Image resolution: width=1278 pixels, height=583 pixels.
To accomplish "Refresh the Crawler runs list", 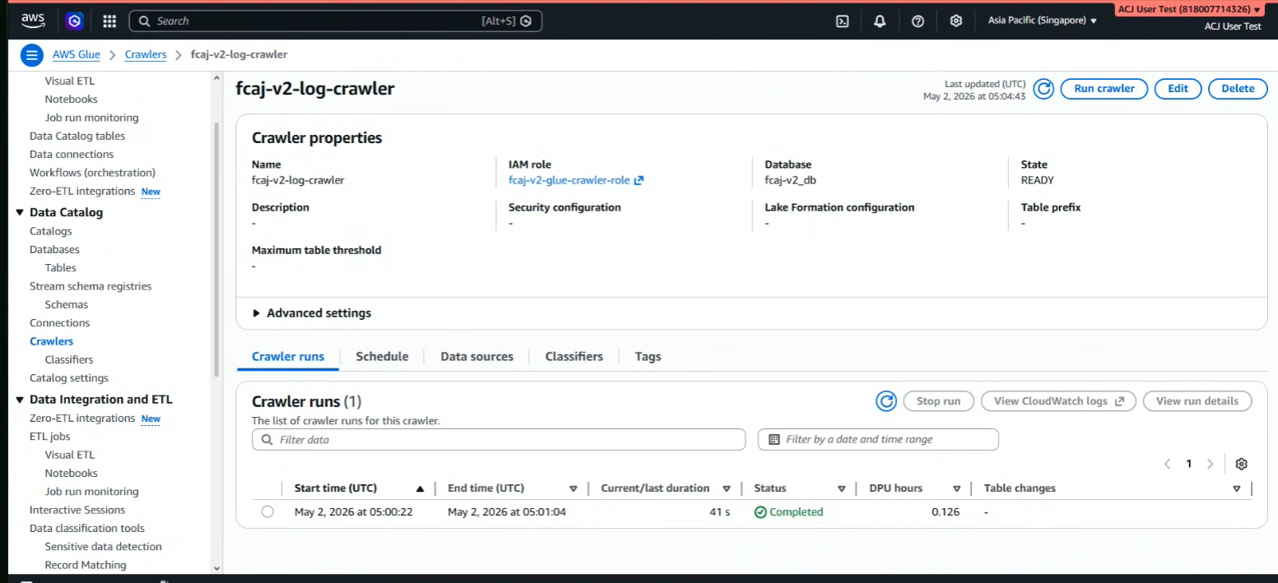I will tap(886, 401).
